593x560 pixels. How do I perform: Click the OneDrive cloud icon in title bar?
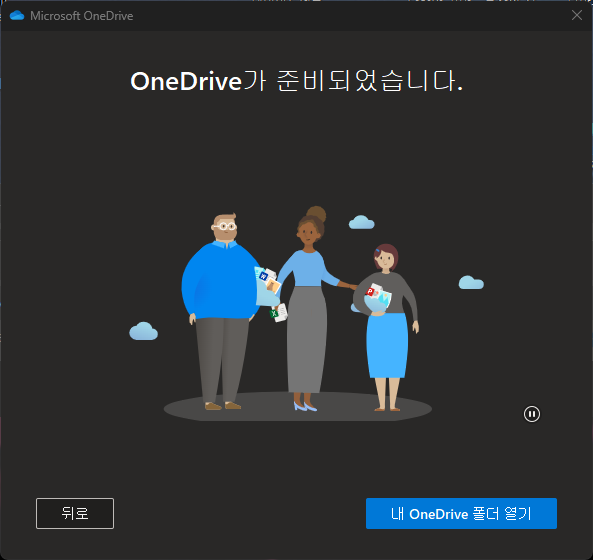[x=17, y=16]
